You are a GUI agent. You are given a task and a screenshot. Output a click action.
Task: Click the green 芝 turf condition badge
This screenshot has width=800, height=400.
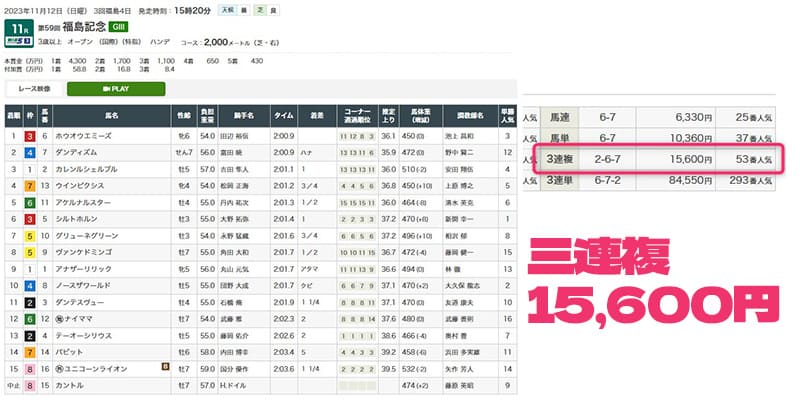(x=260, y=10)
